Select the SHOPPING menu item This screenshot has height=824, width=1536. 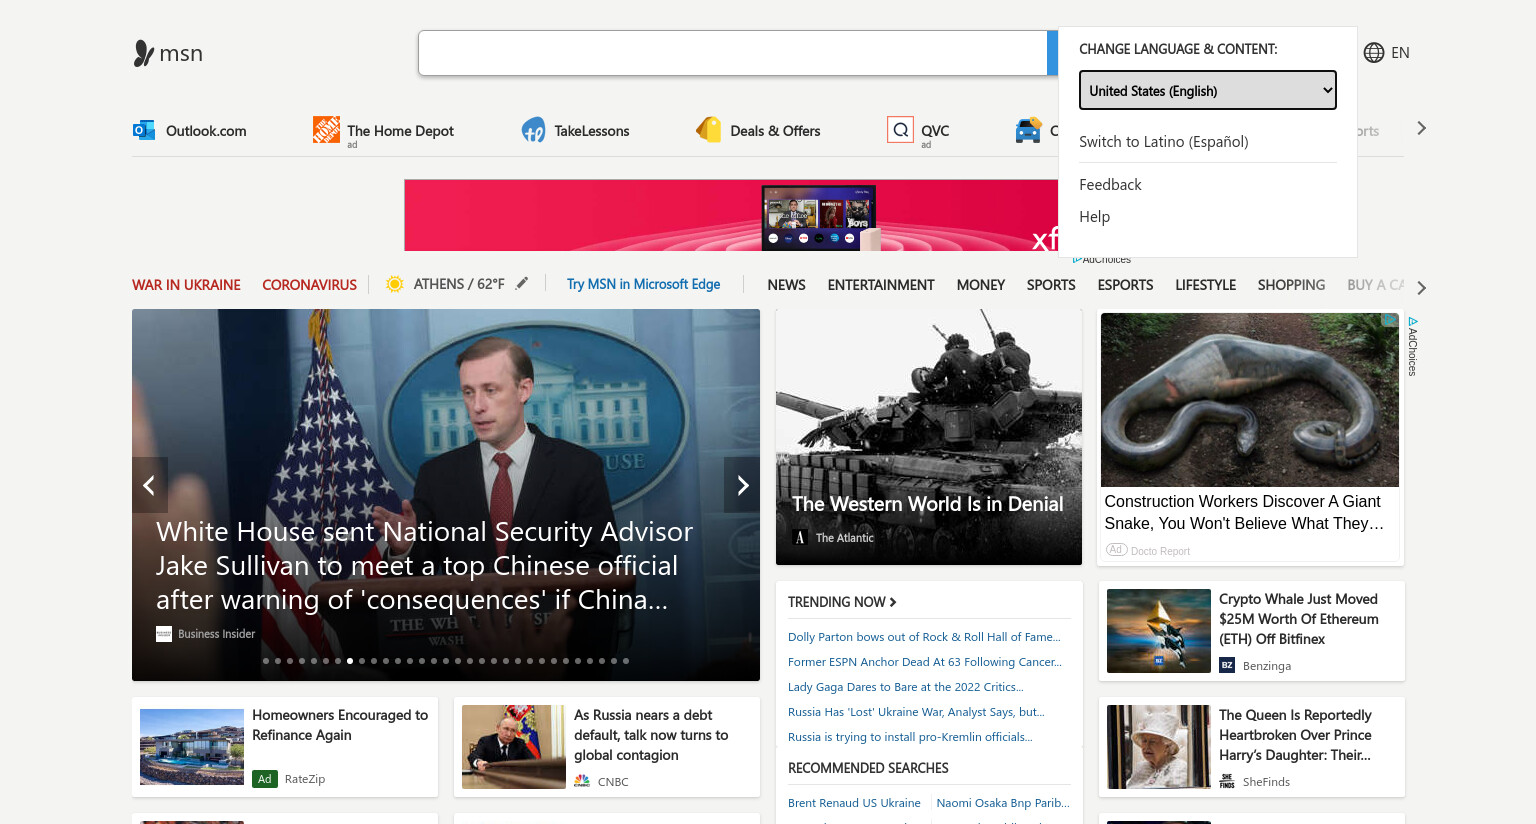tap(1291, 285)
